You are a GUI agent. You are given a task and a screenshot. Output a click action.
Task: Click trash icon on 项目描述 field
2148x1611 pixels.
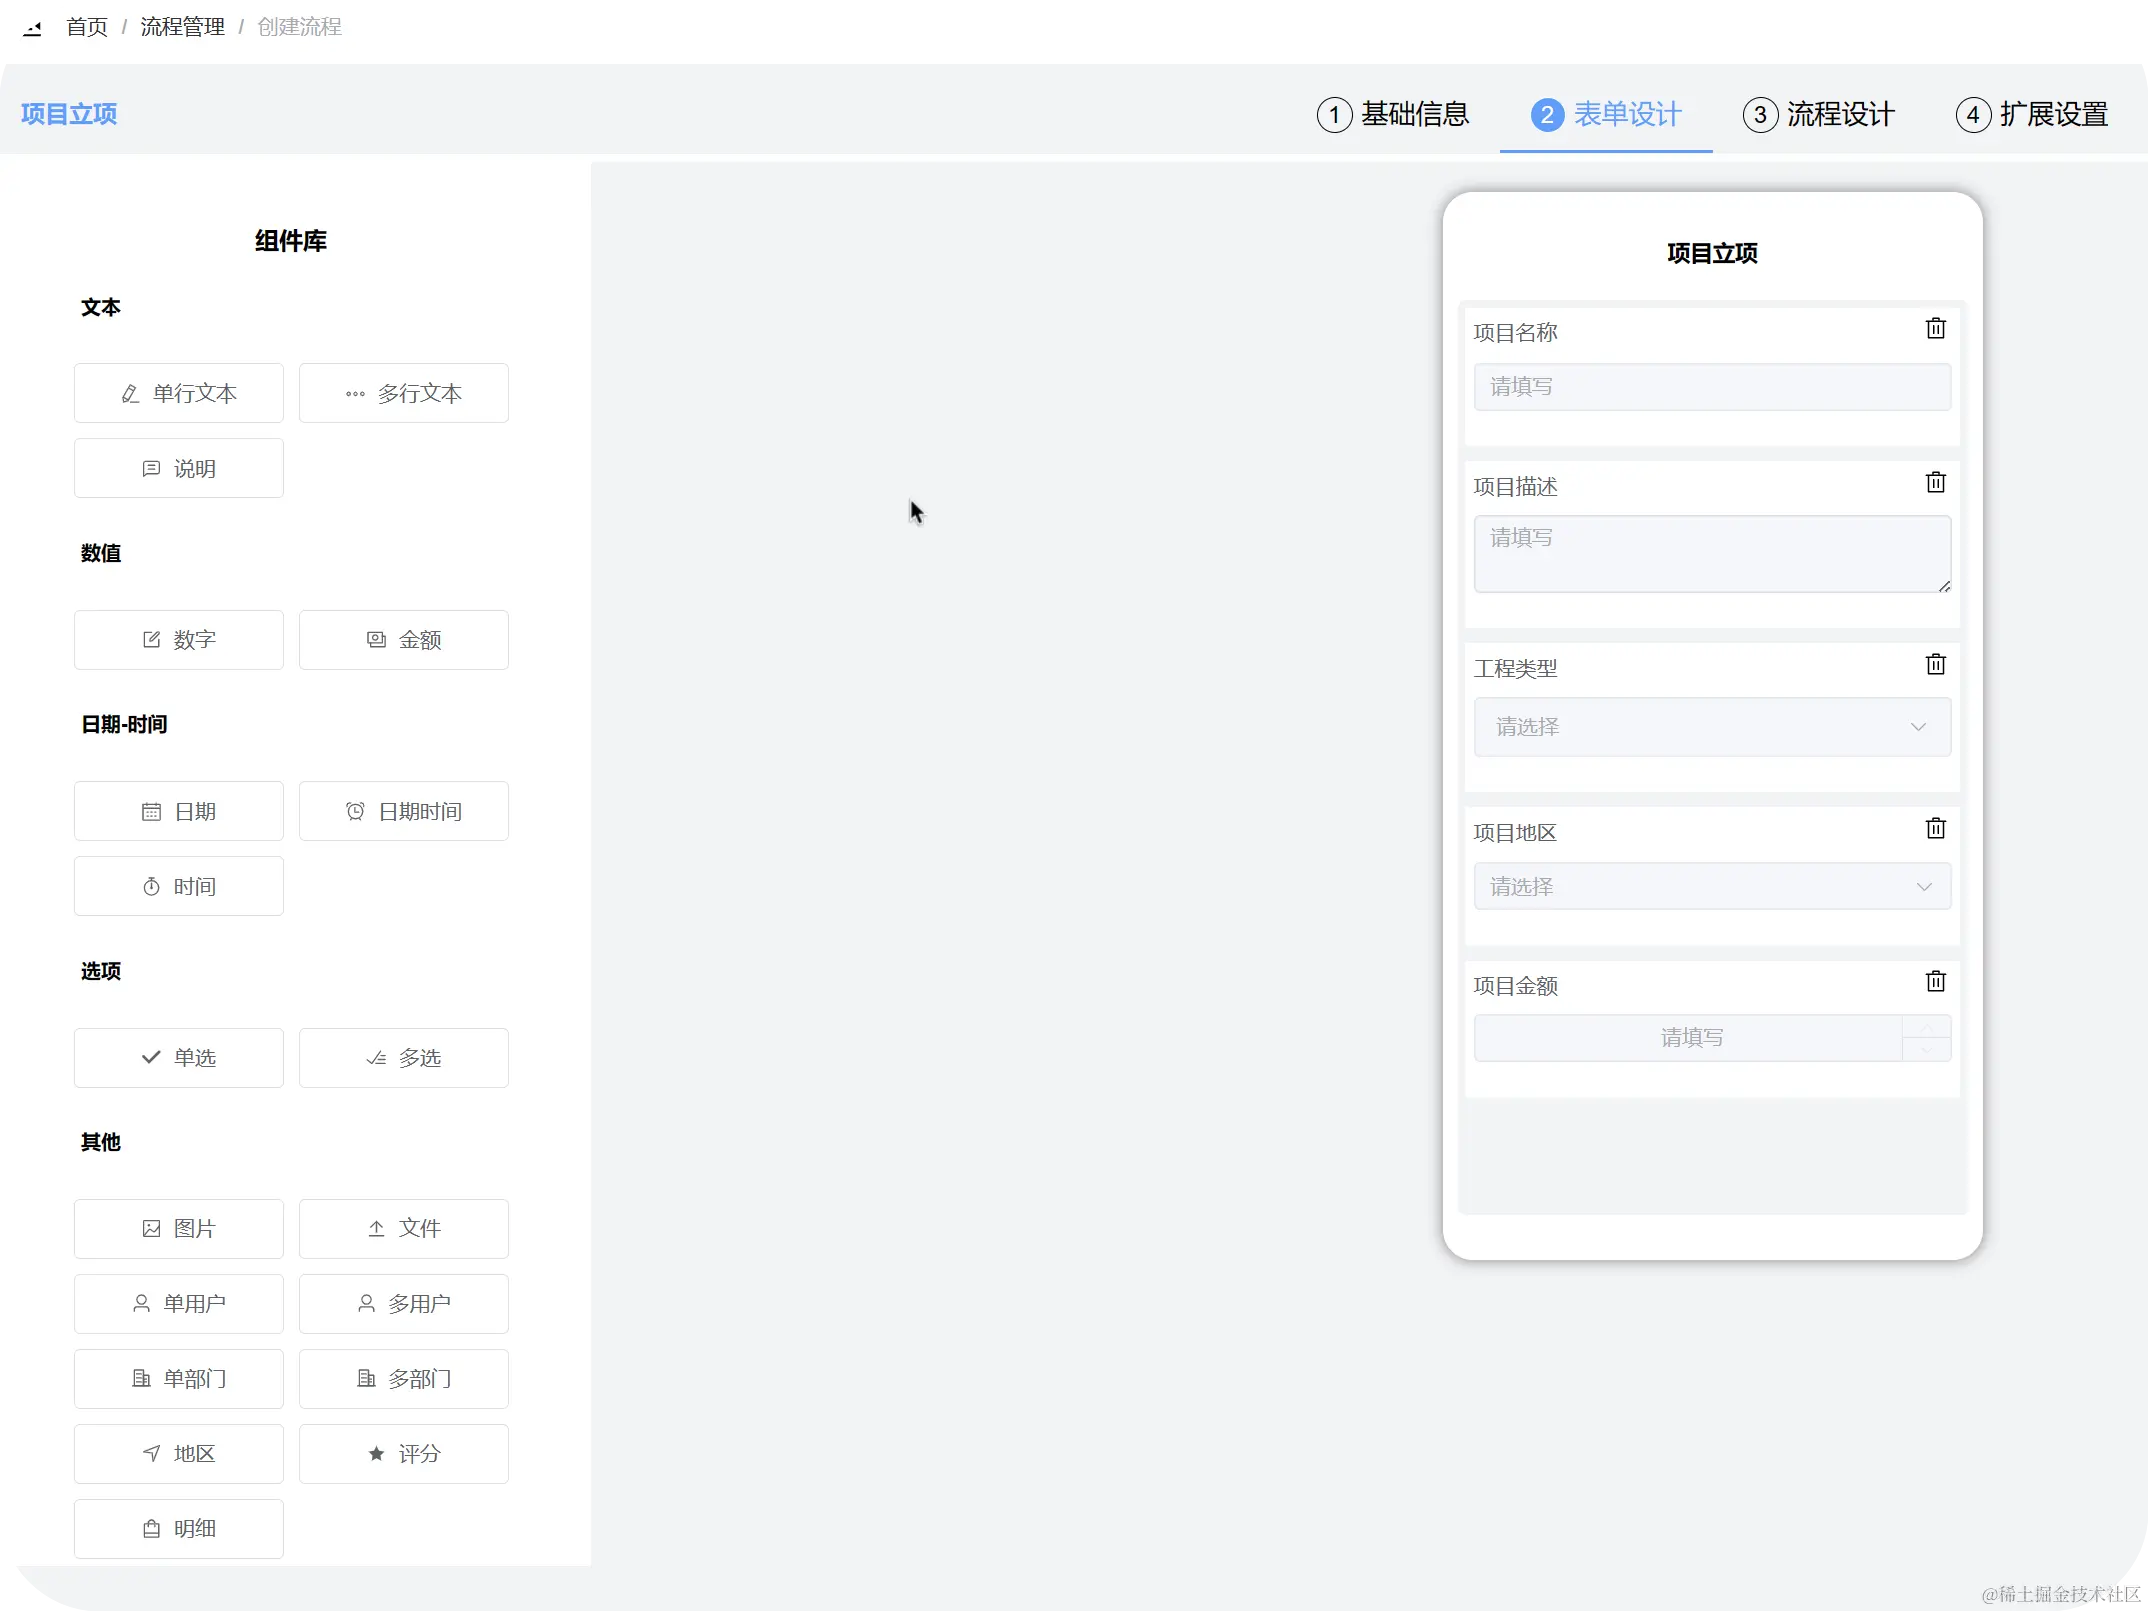tap(1935, 482)
